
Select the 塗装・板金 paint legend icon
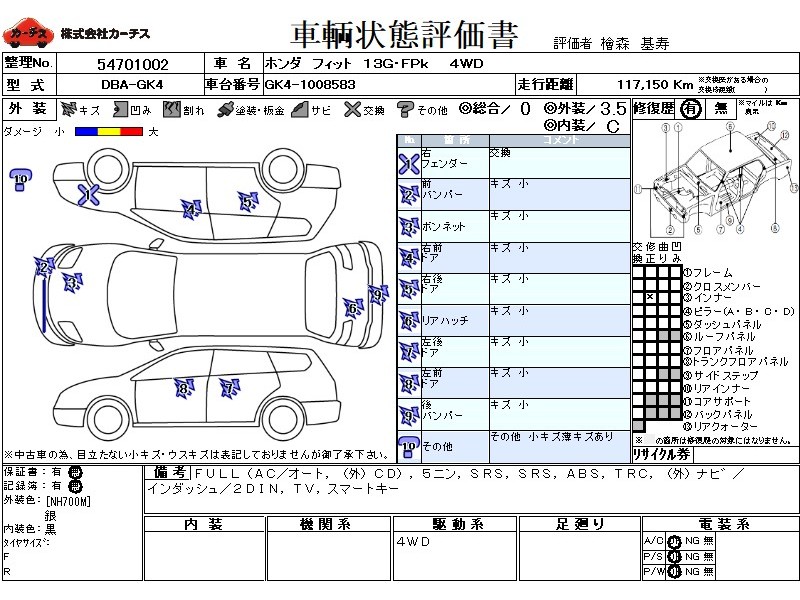(225, 110)
